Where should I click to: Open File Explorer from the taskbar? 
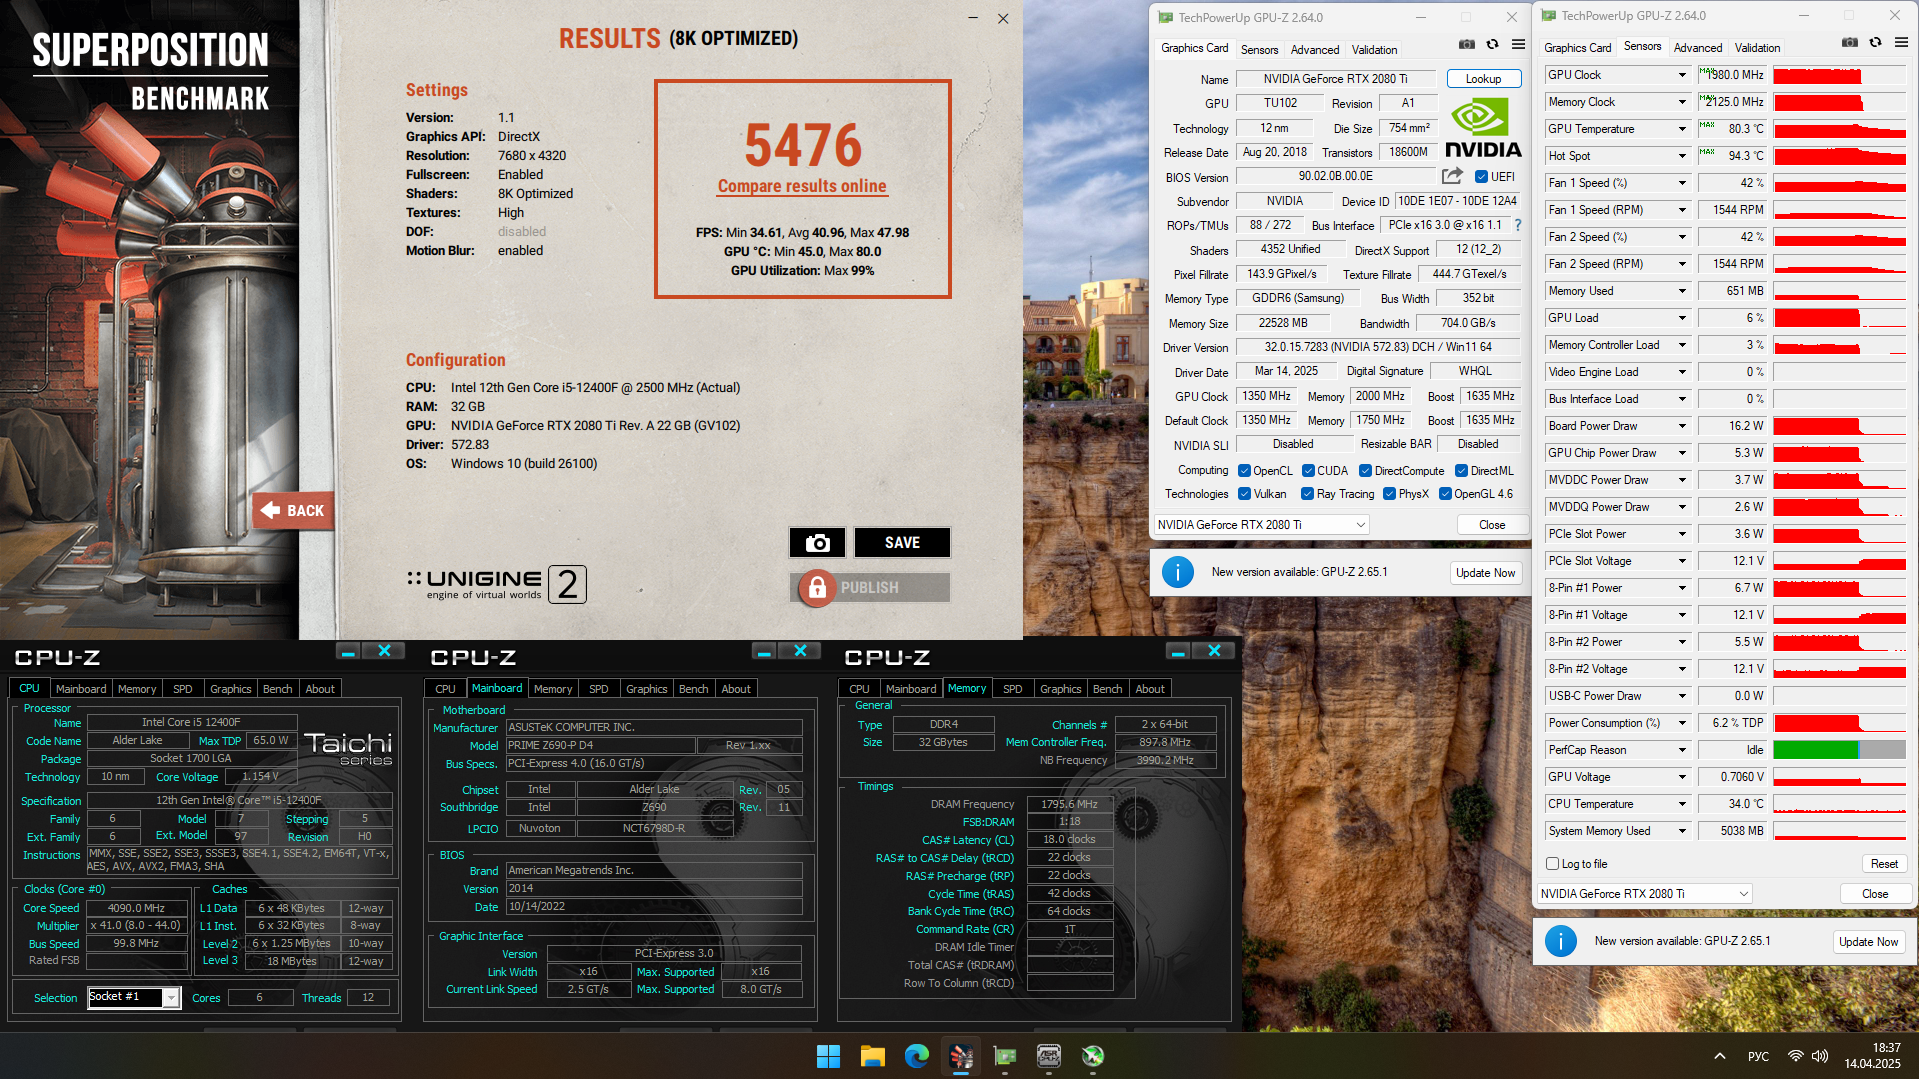click(872, 1056)
